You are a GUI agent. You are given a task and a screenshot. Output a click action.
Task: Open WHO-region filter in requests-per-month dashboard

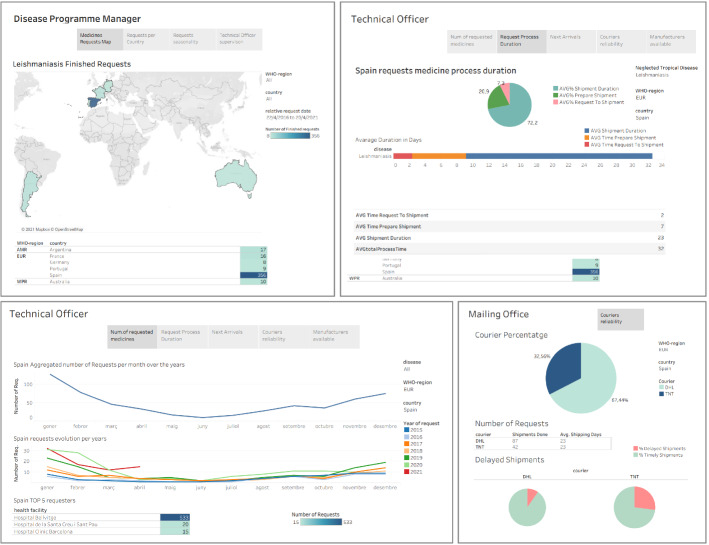(417, 386)
